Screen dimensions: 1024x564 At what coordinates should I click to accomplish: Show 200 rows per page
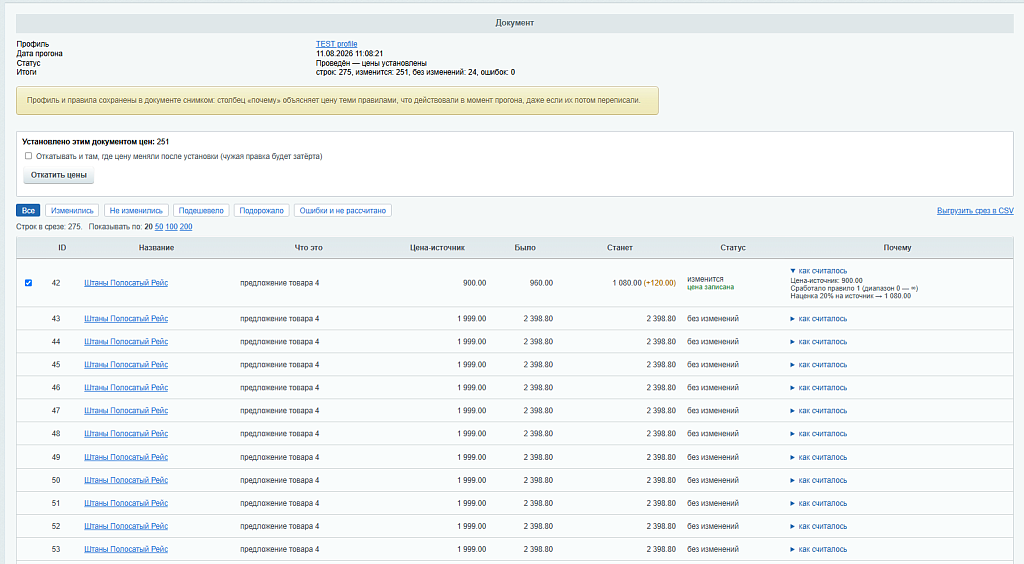coord(185,227)
